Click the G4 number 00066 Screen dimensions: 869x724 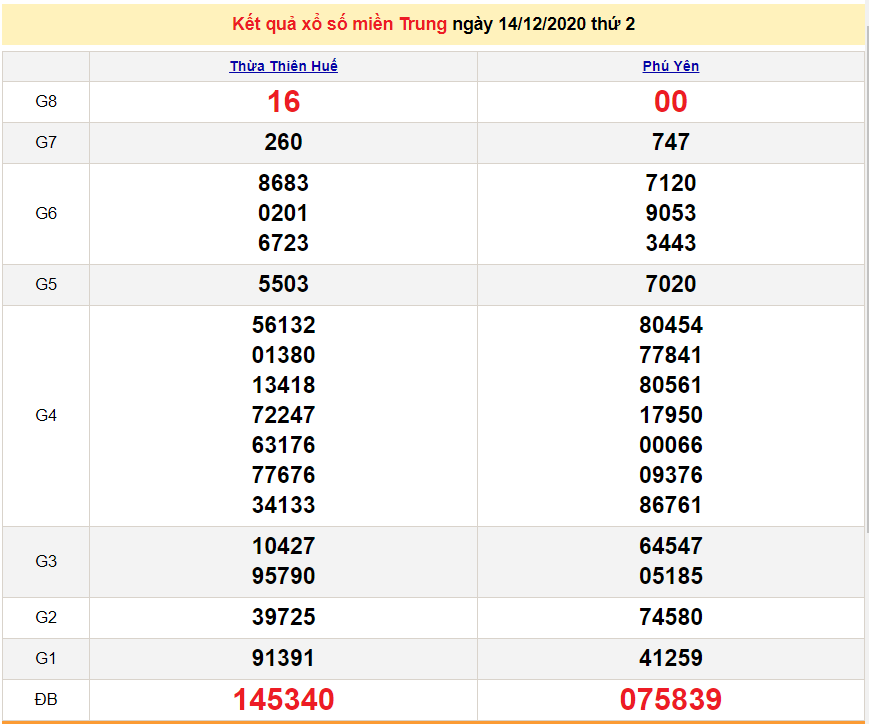(x=670, y=445)
